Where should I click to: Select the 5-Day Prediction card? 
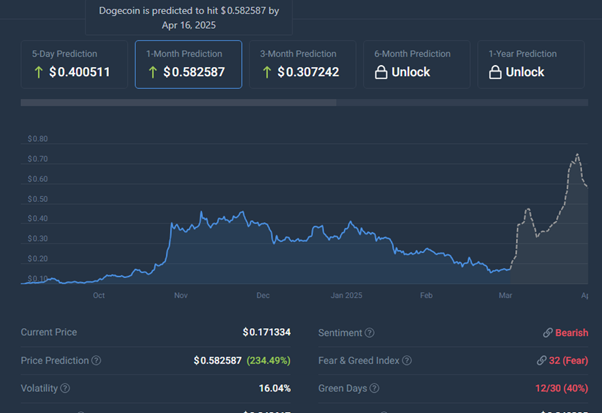(74, 64)
